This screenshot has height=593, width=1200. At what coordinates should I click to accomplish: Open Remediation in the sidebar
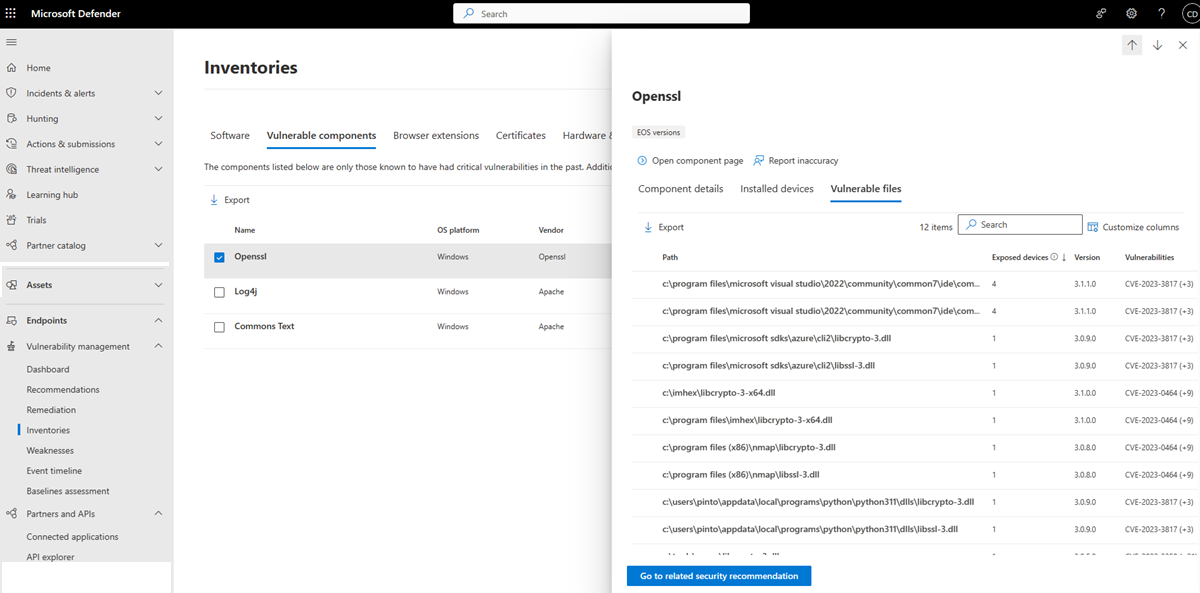pyautogui.click(x=51, y=410)
